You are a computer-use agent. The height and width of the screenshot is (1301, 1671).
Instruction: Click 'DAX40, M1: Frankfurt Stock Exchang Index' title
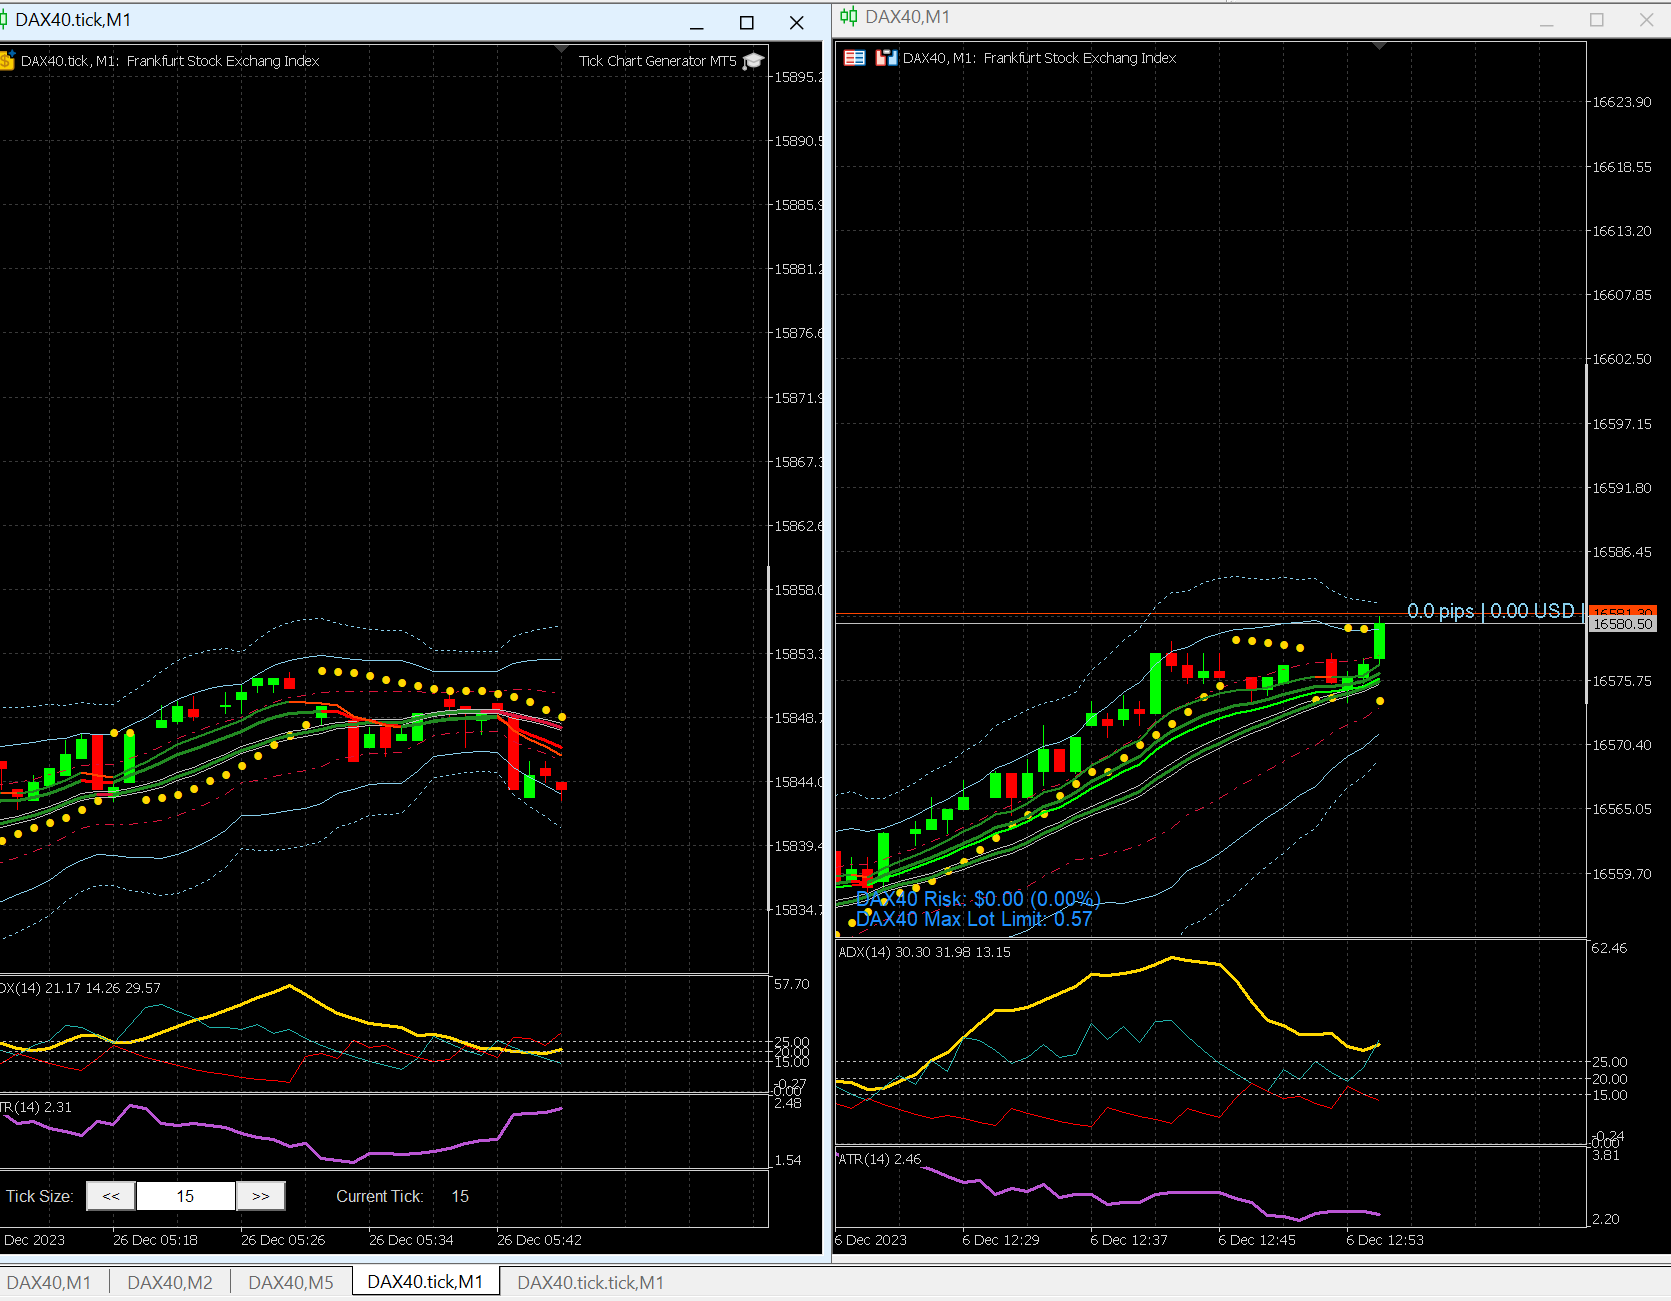click(1039, 58)
